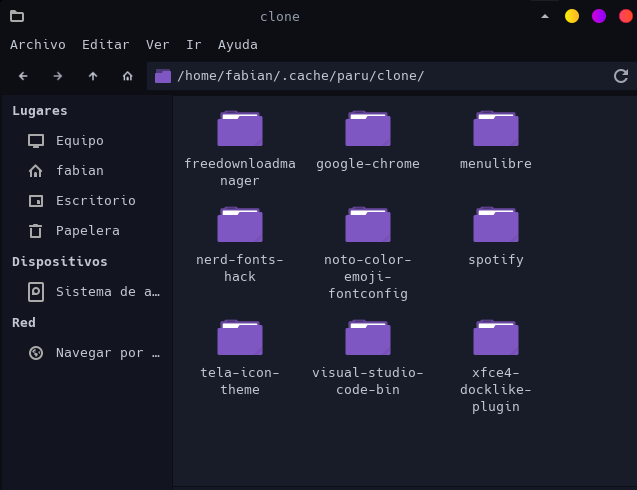Open the Archivo menu
Screen dimensions: 637x490
point(38,45)
